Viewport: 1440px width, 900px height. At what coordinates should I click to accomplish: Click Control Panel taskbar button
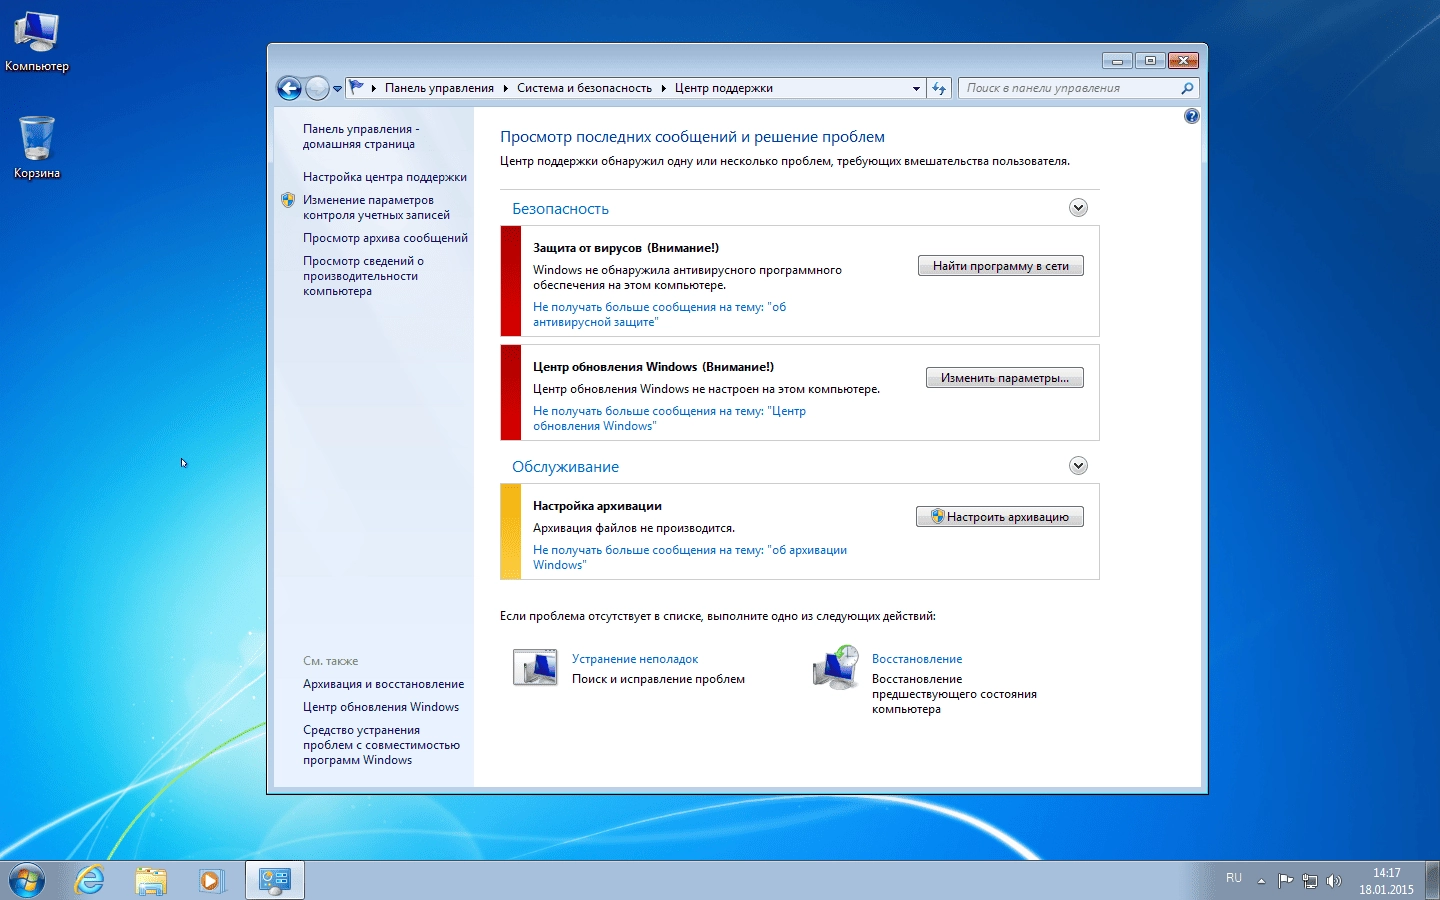click(x=275, y=880)
